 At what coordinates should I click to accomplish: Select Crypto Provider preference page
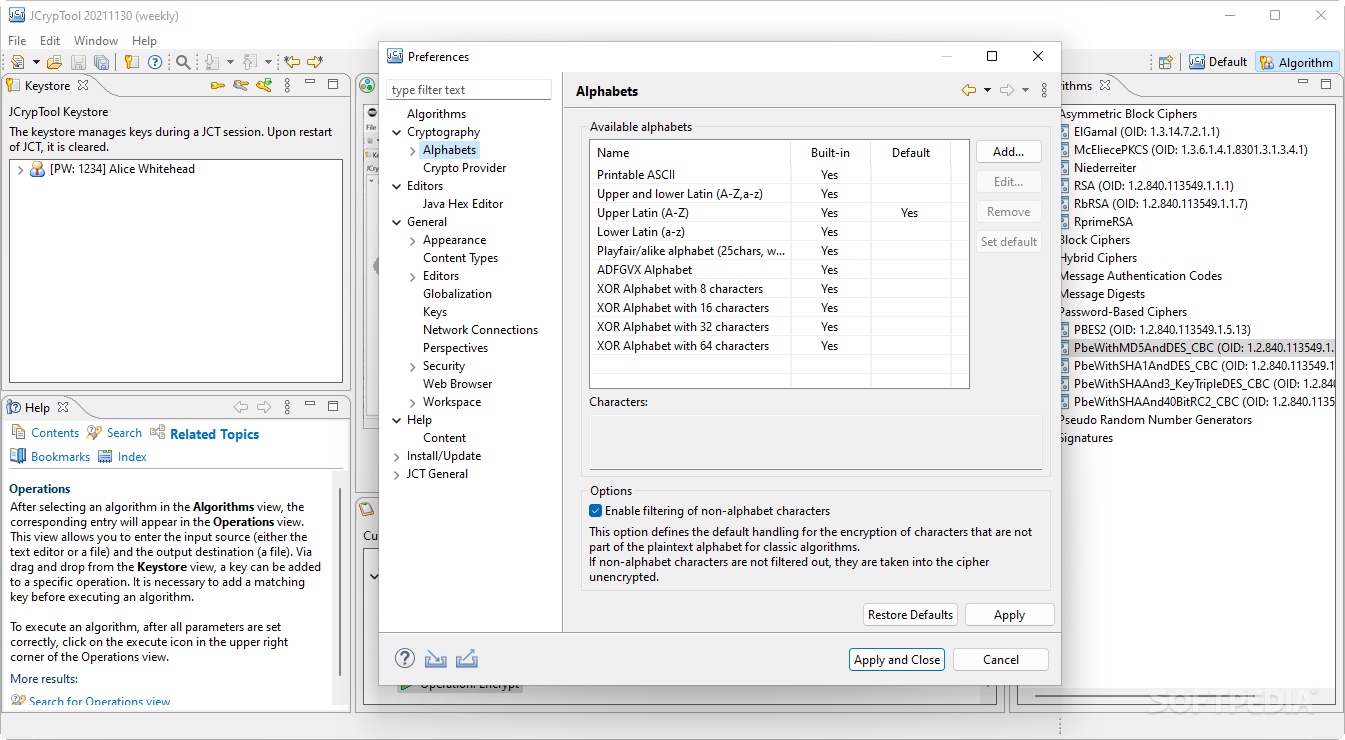[x=464, y=168]
